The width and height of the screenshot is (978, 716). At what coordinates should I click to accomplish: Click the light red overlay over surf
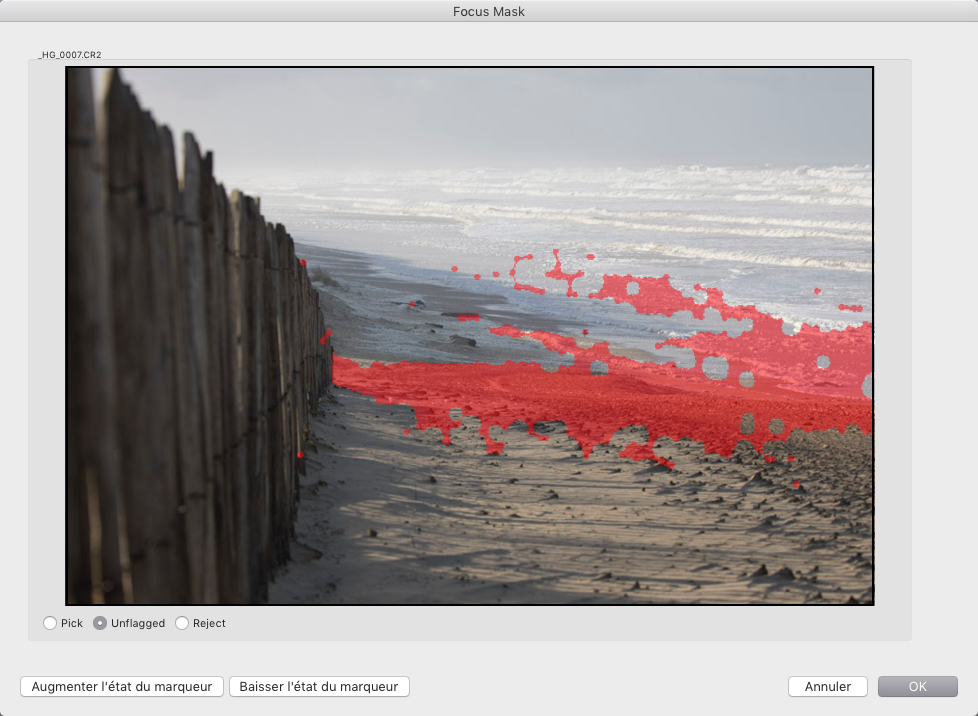[x=780, y=349]
